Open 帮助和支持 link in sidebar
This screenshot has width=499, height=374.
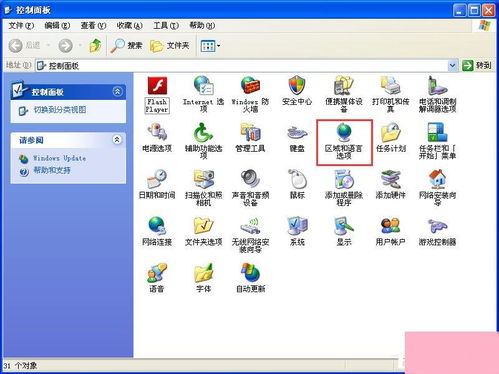[52, 170]
